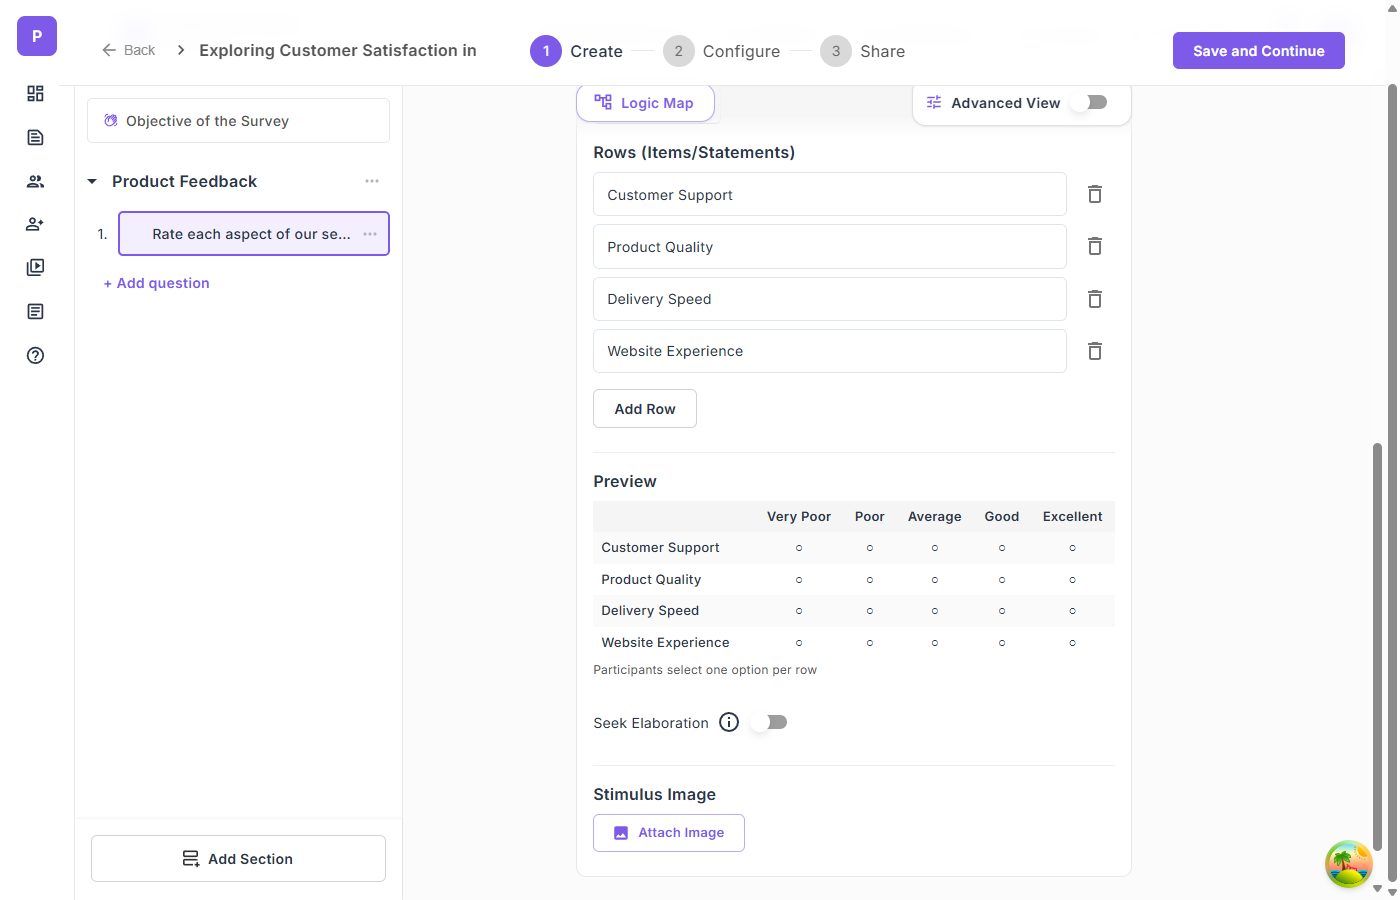Open the media library sidebar icon
Viewport: 1400px width, 900px height.
[x=36, y=267]
